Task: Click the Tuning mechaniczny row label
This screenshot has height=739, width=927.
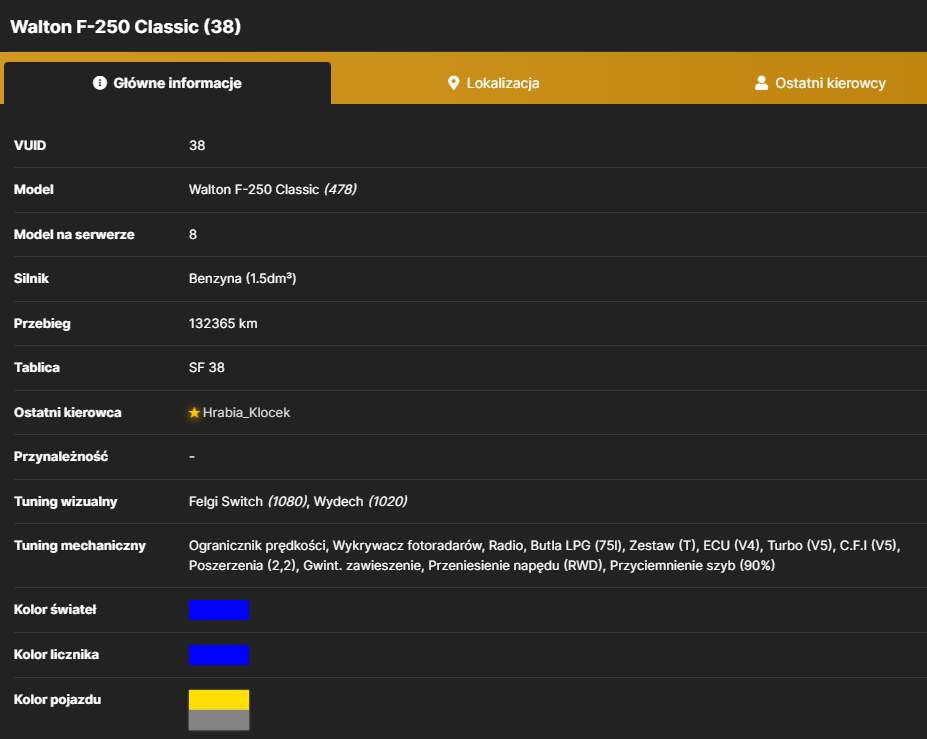Action: (80, 546)
